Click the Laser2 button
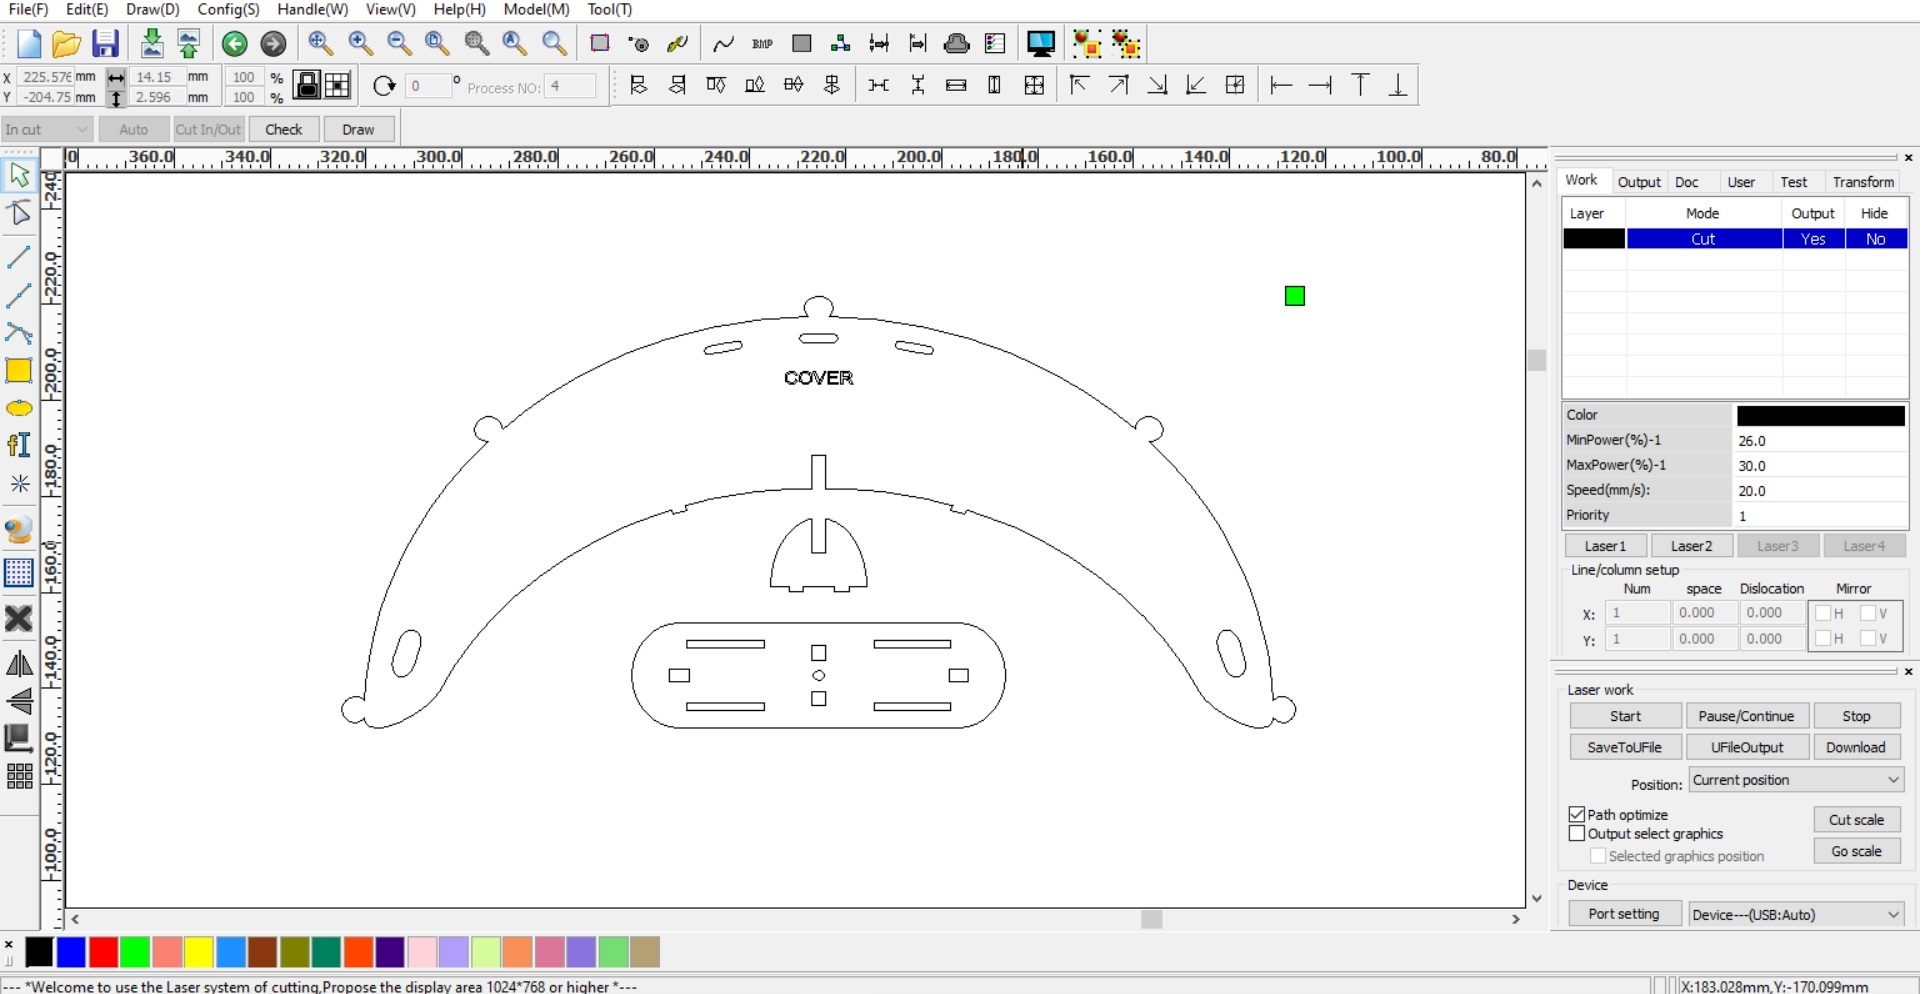 coord(1691,547)
